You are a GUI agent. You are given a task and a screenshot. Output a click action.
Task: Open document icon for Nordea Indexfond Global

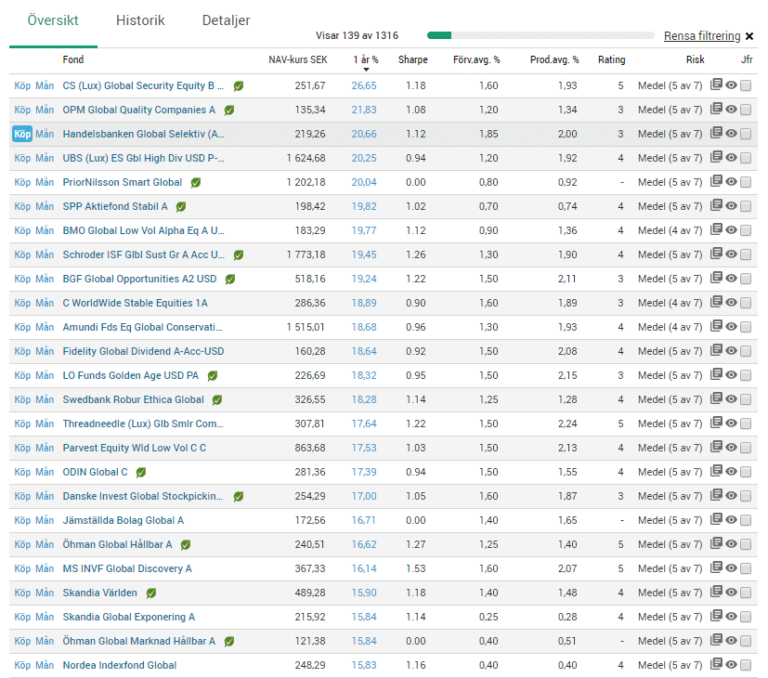pyautogui.click(x=716, y=665)
